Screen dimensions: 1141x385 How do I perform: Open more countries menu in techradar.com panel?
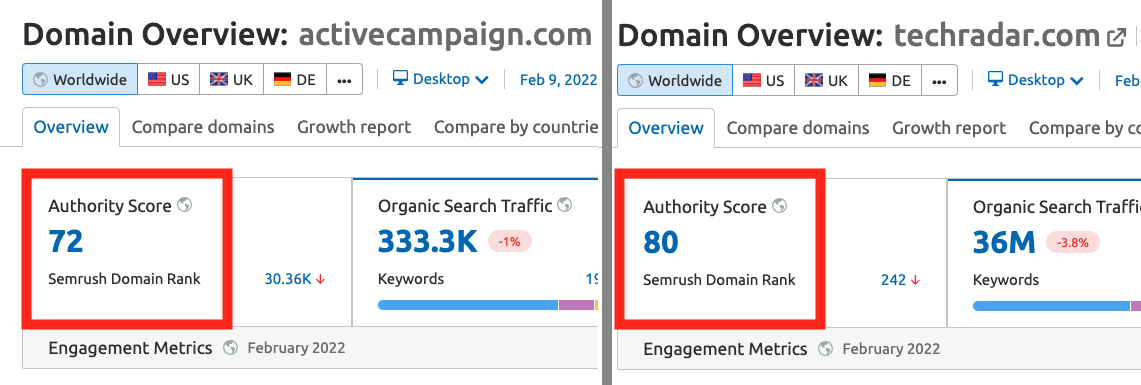[x=939, y=80]
